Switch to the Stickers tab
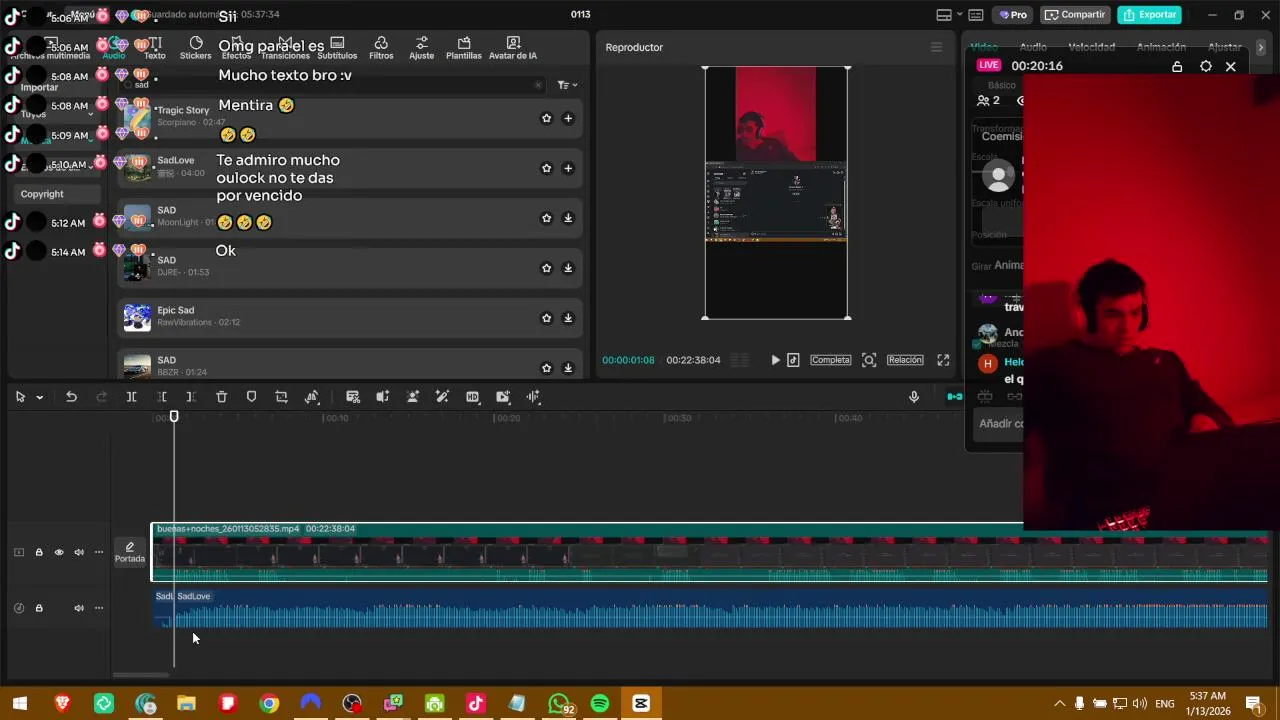The width and height of the screenshot is (1280, 720). (196, 48)
